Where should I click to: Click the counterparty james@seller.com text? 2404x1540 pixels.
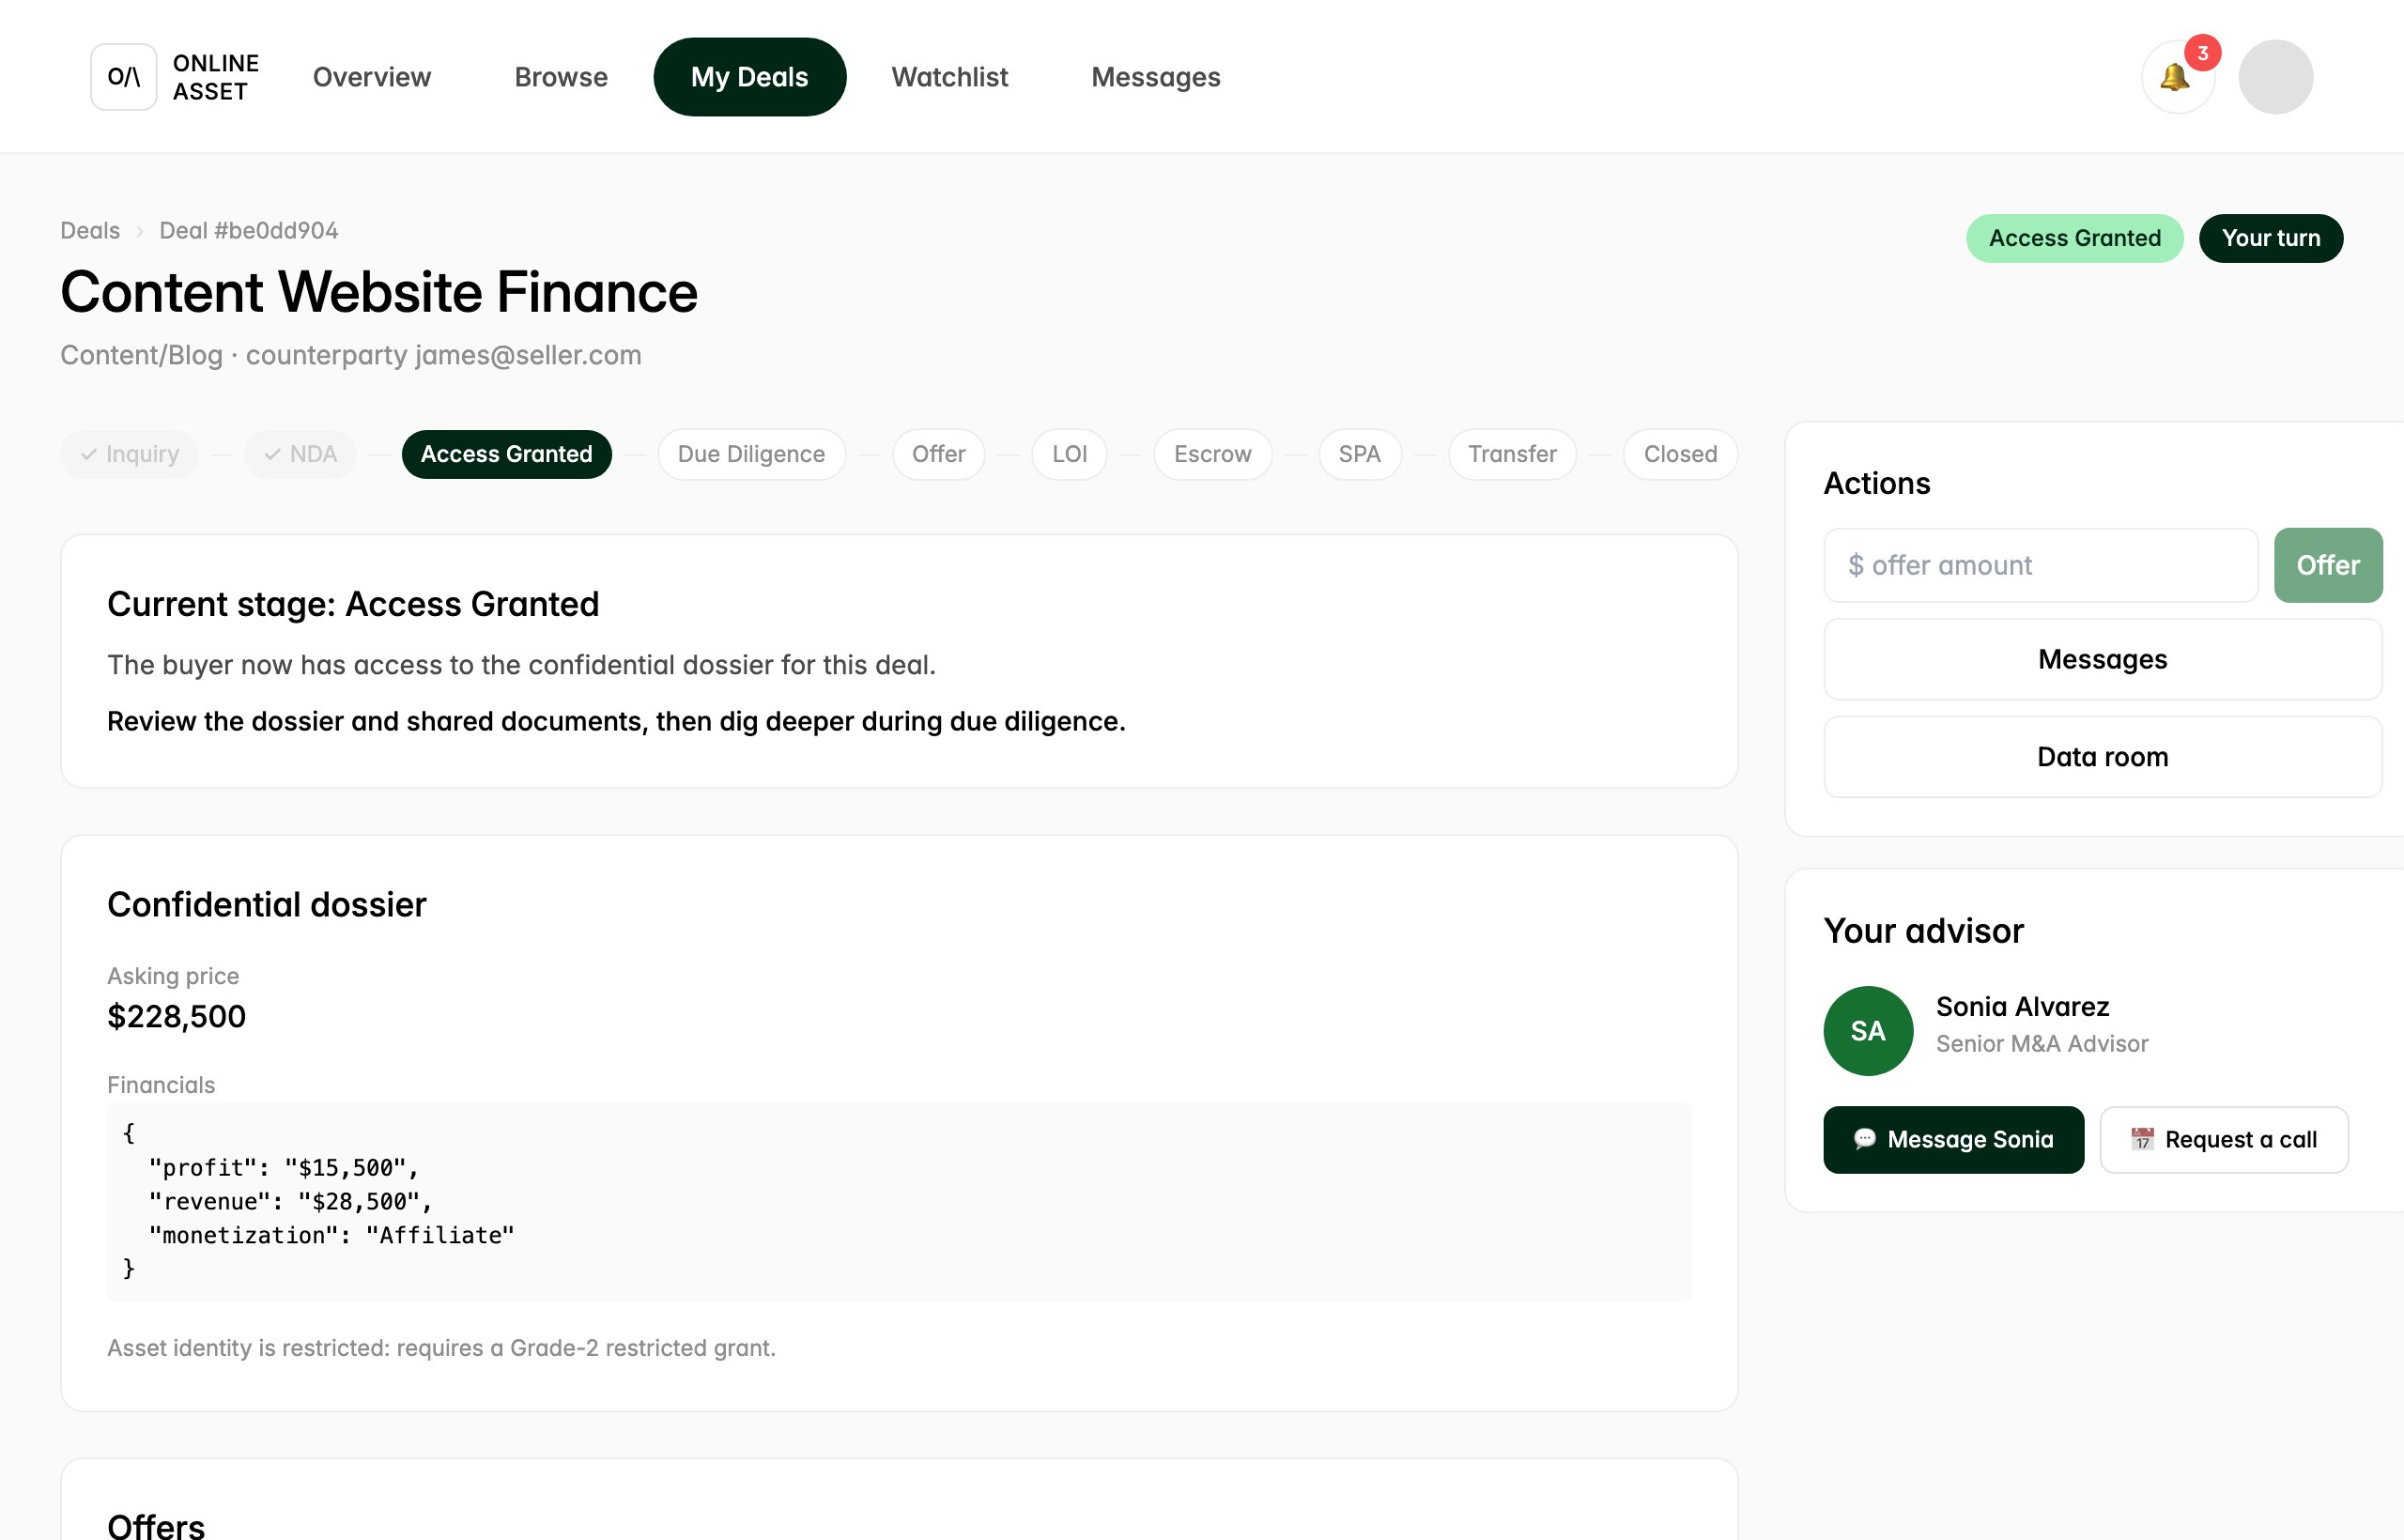(443, 355)
